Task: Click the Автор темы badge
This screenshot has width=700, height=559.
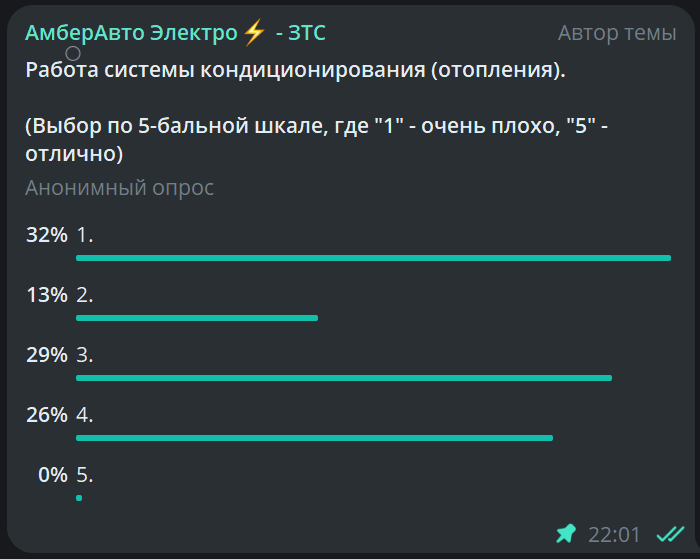Action: pyautogui.click(x=617, y=33)
